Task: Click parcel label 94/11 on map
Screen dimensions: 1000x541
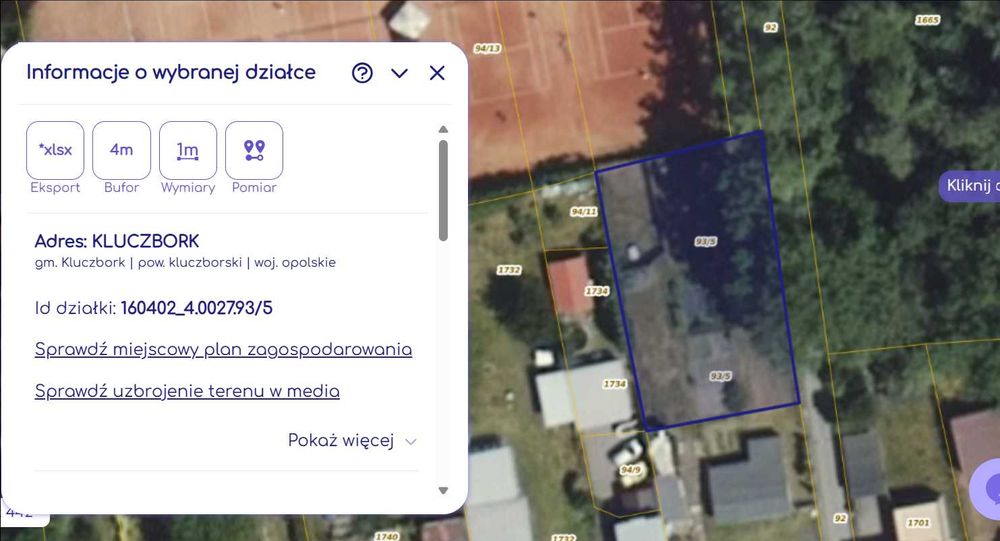Action: point(584,212)
